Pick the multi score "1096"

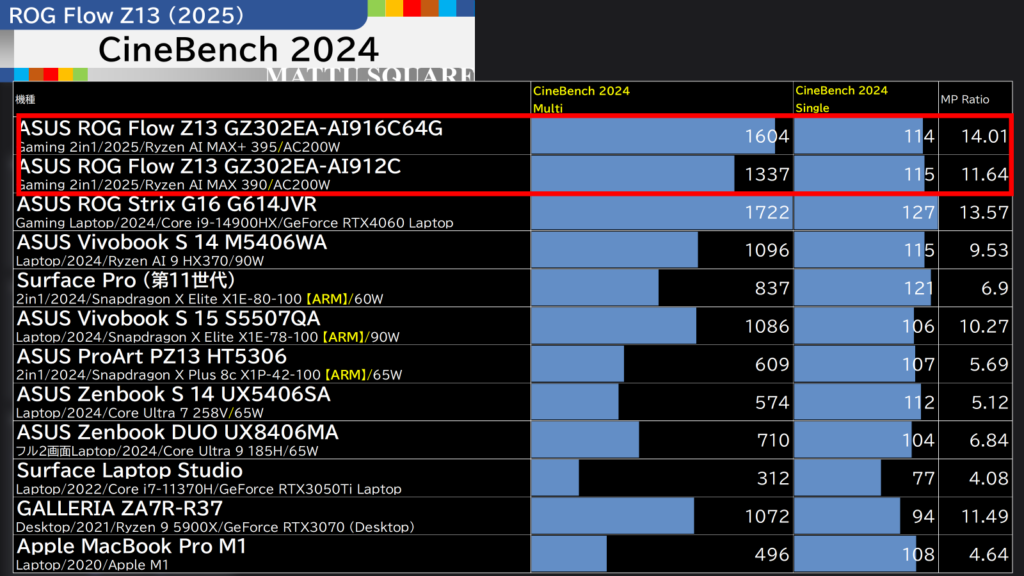pos(767,250)
